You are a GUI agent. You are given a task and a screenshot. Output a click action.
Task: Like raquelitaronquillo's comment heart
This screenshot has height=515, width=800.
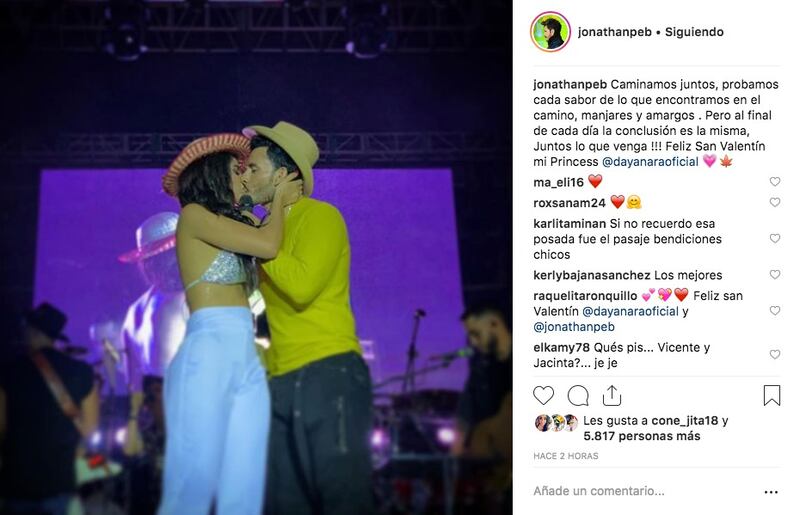click(775, 311)
